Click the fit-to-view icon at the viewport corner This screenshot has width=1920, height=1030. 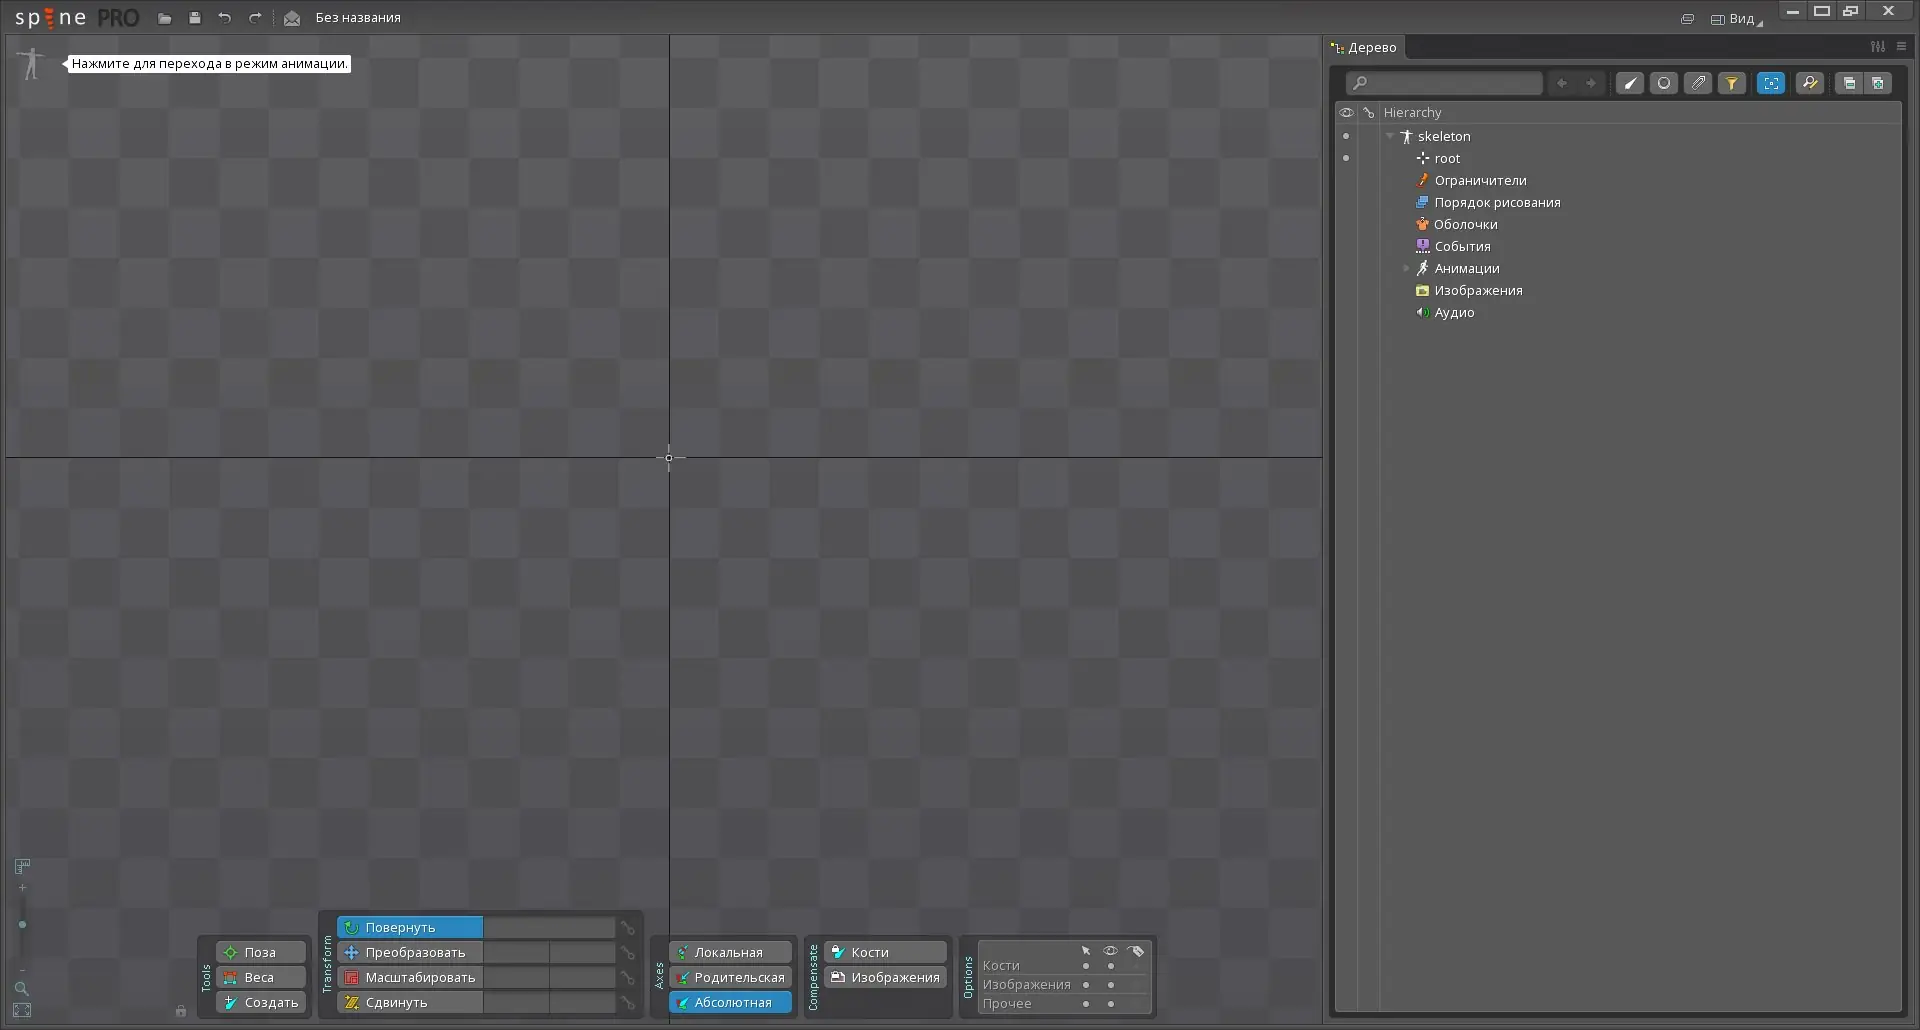tap(22, 1011)
